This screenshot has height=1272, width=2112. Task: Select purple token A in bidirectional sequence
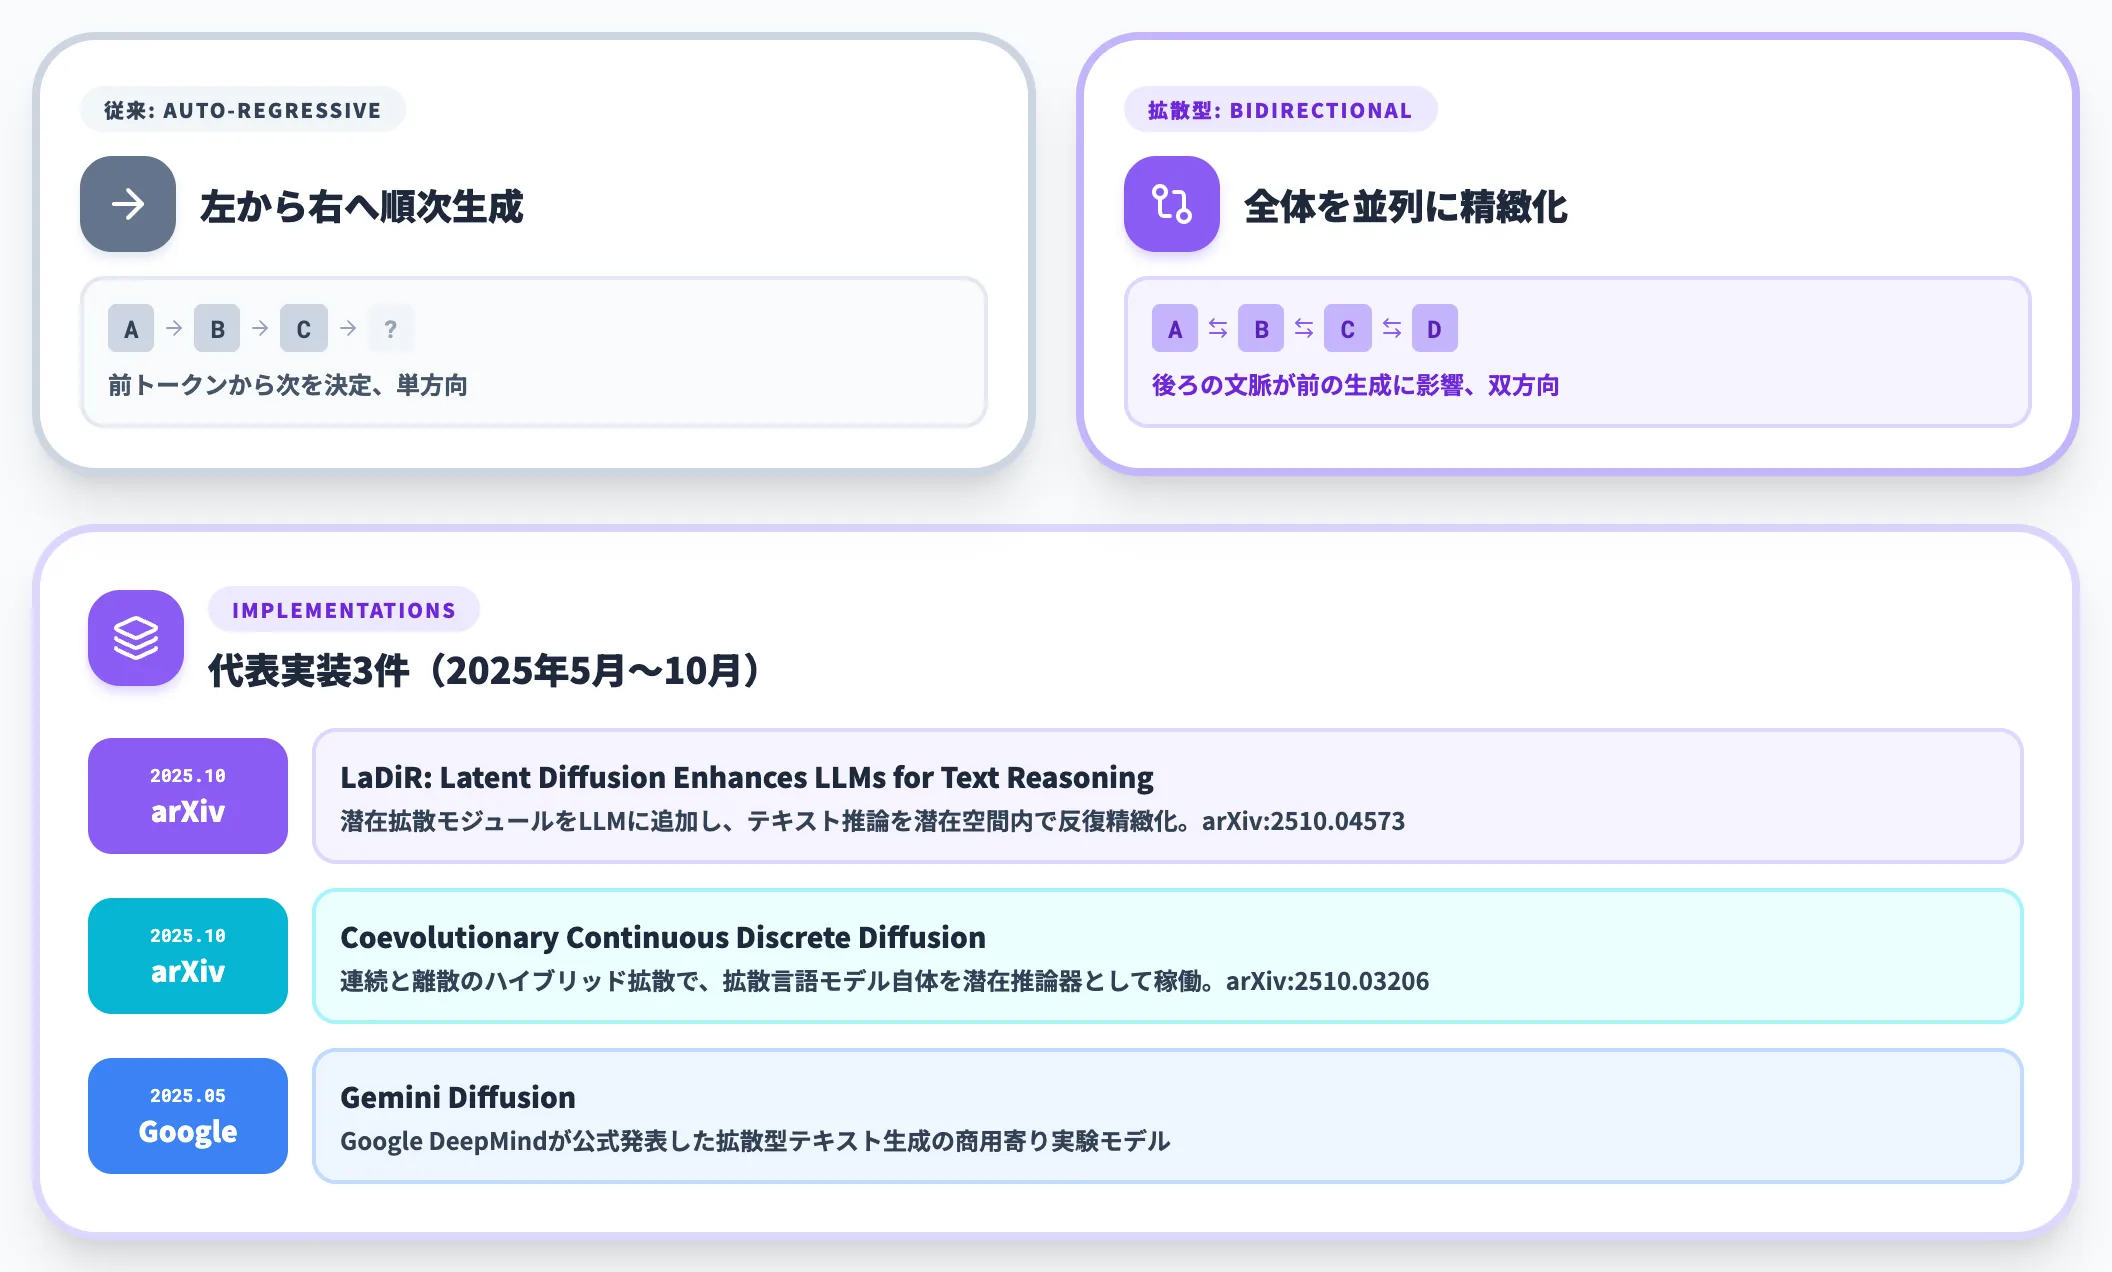(x=1175, y=328)
